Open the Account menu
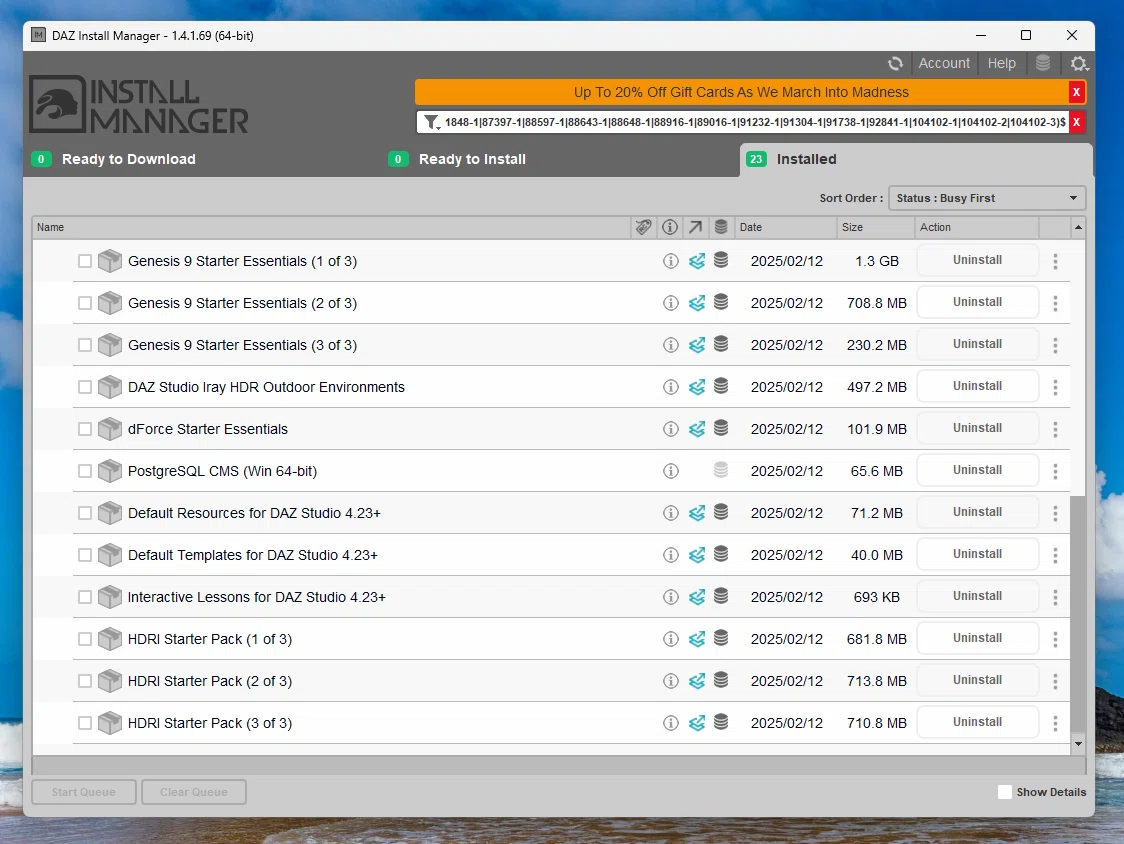 pyautogui.click(x=944, y=63)
